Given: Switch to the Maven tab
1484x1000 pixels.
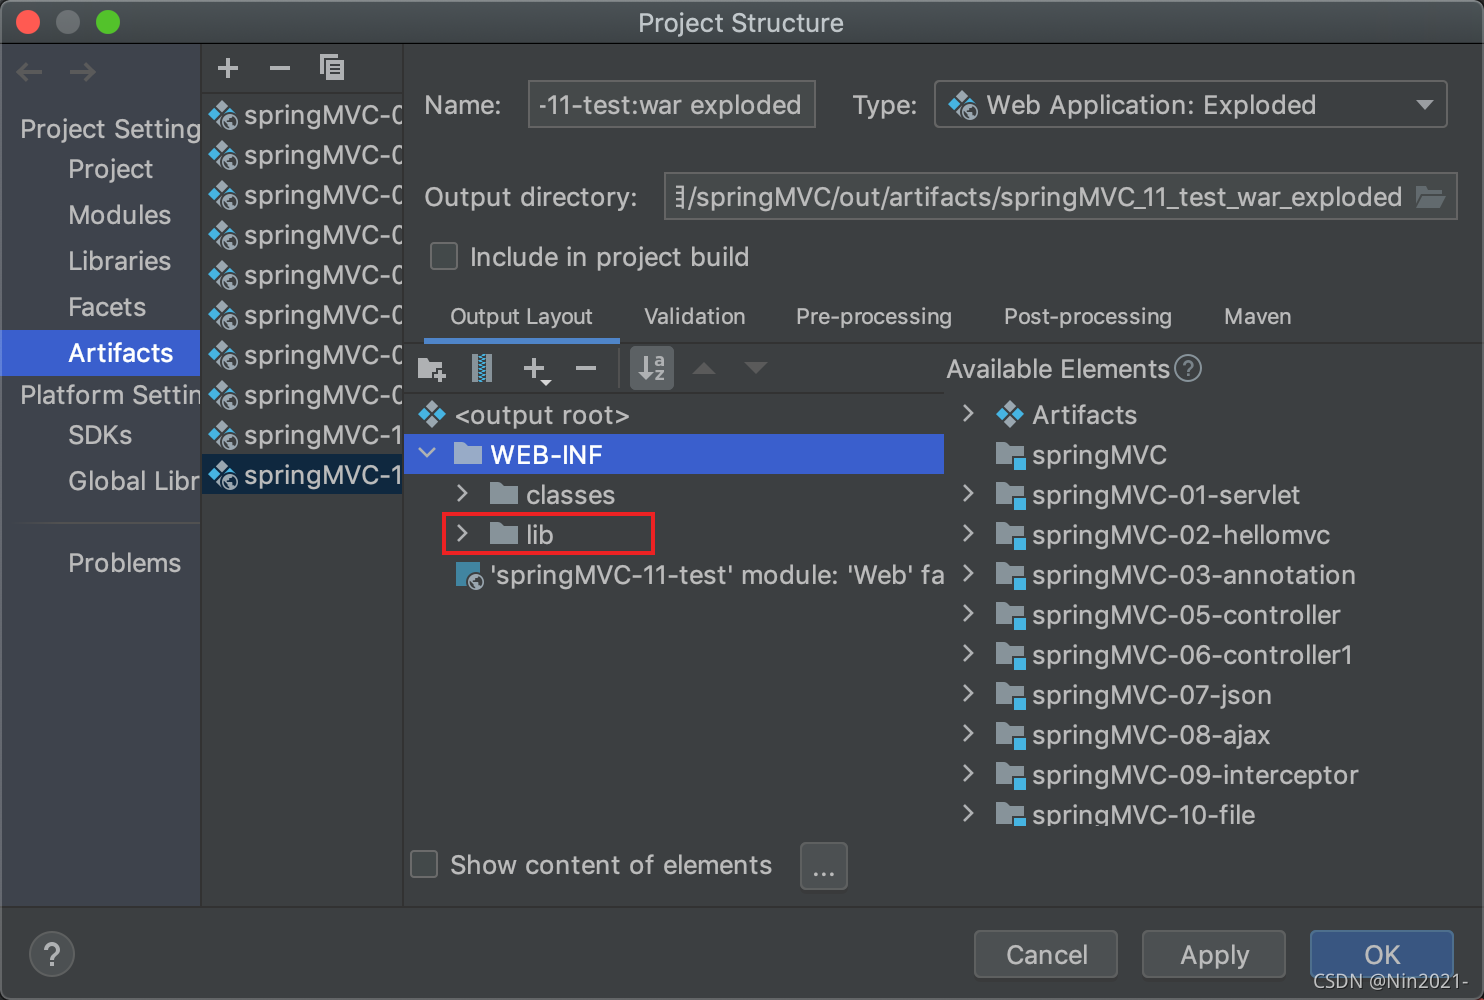Looking at the screenshot, I should (x=1258, y=317).
